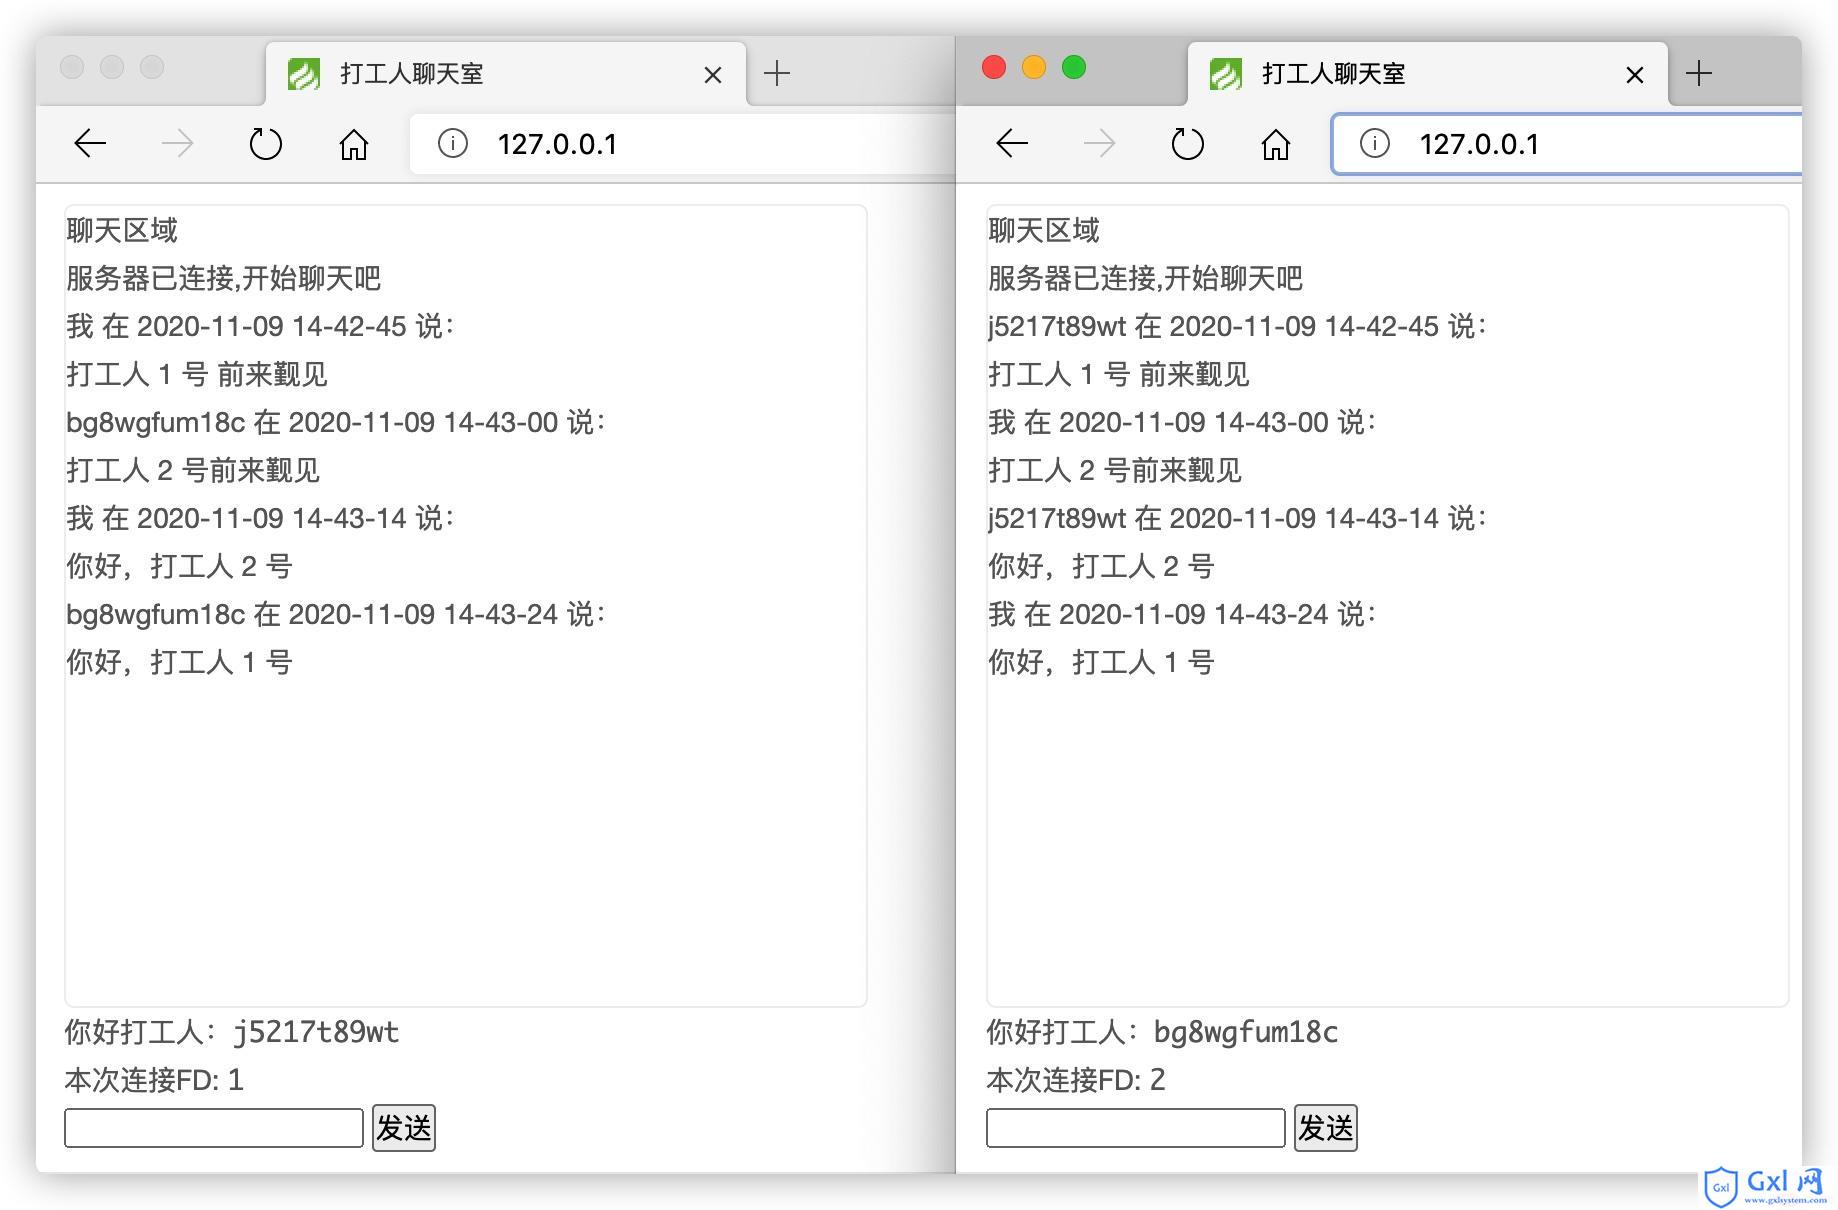Click the green leaf favicon on the right tab
The image size is (1838, 1210).
[x=1226, y=74]
